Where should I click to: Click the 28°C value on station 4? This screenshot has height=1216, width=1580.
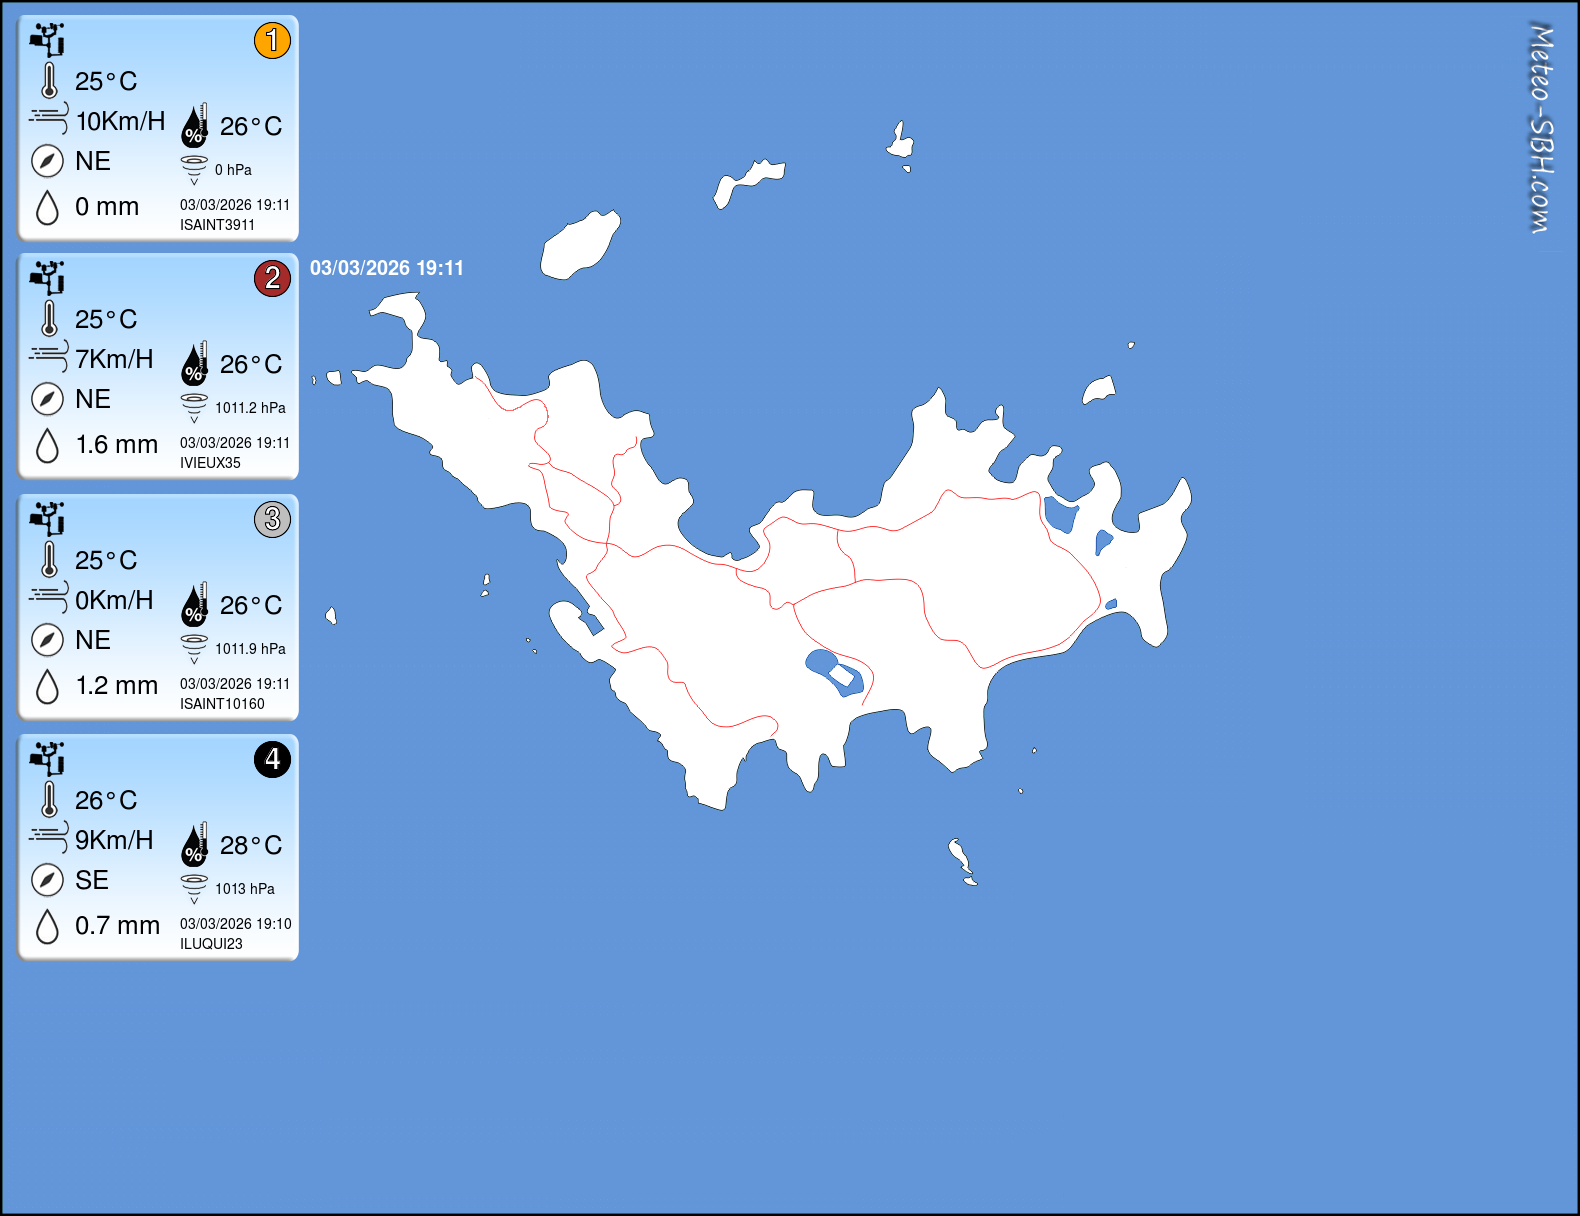click(251, 846)
